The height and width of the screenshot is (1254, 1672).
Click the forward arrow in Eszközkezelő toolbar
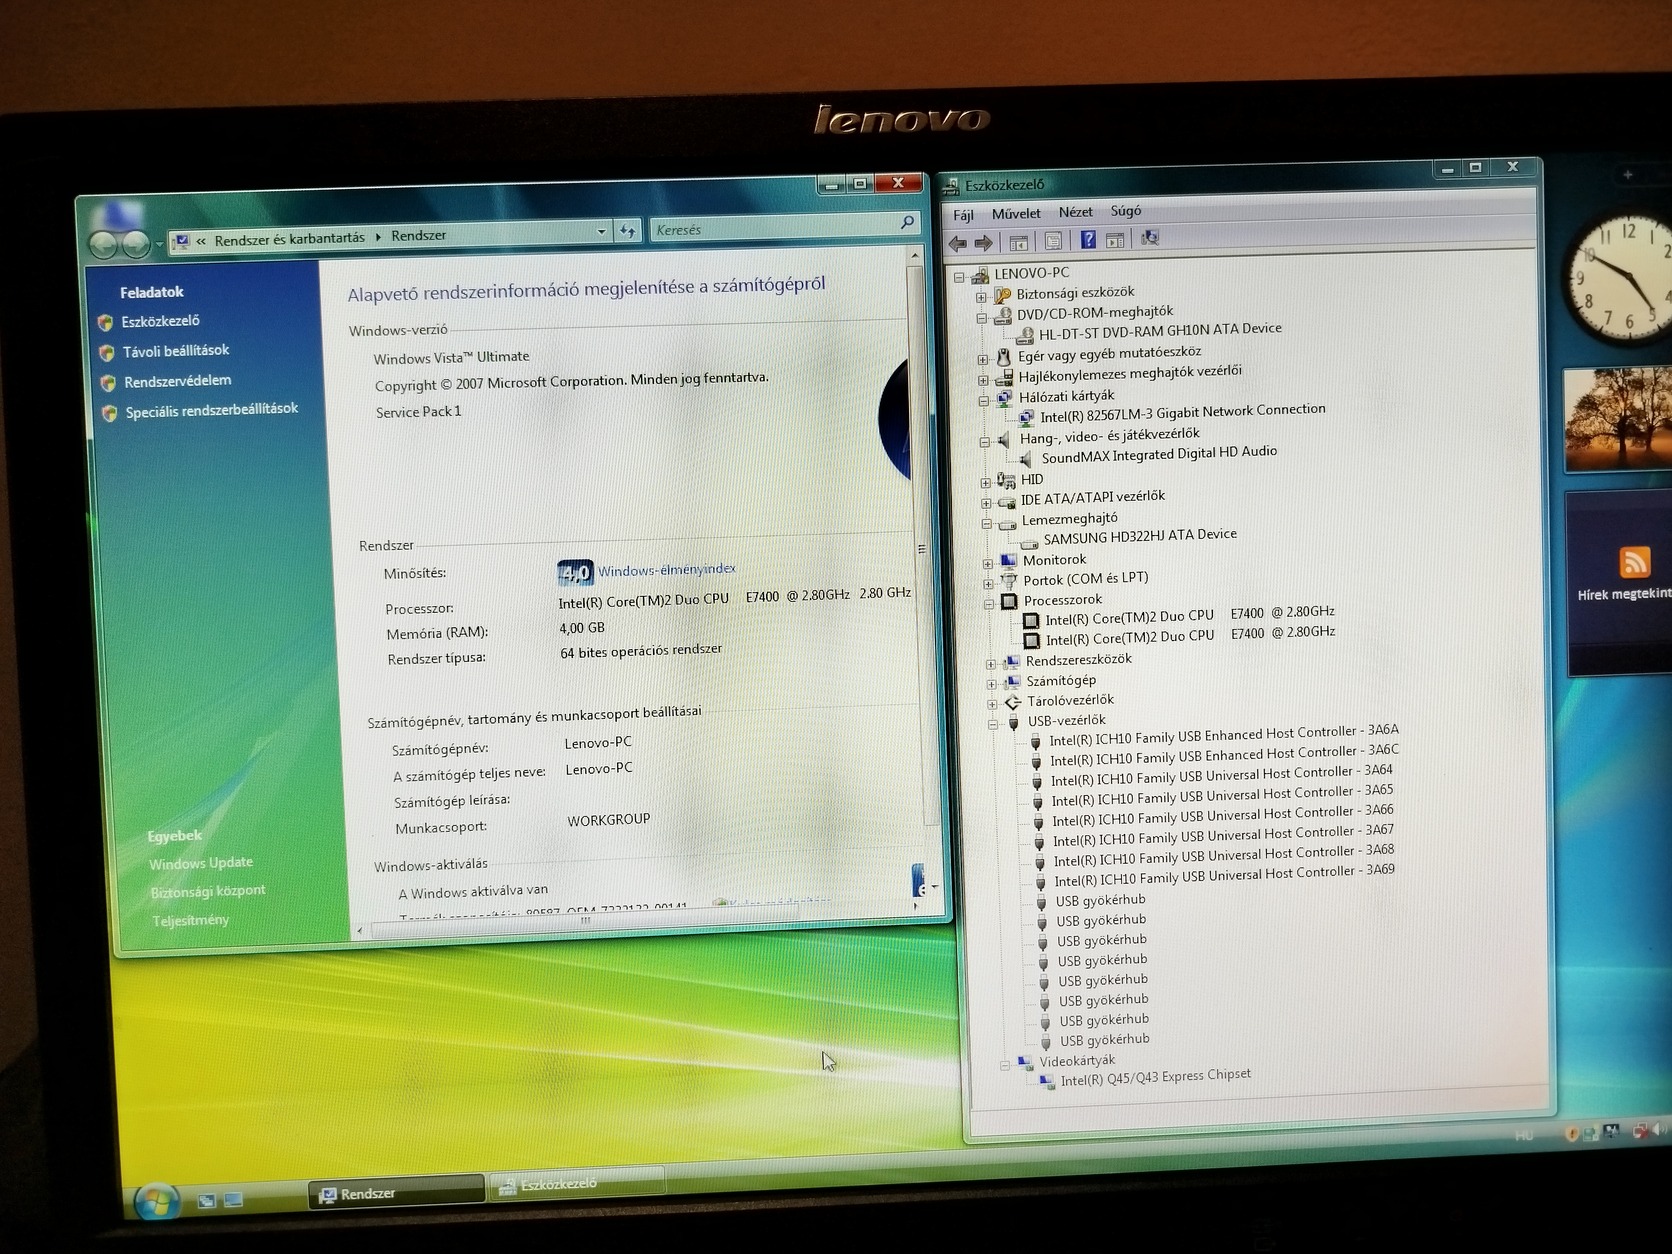point(984,243)
